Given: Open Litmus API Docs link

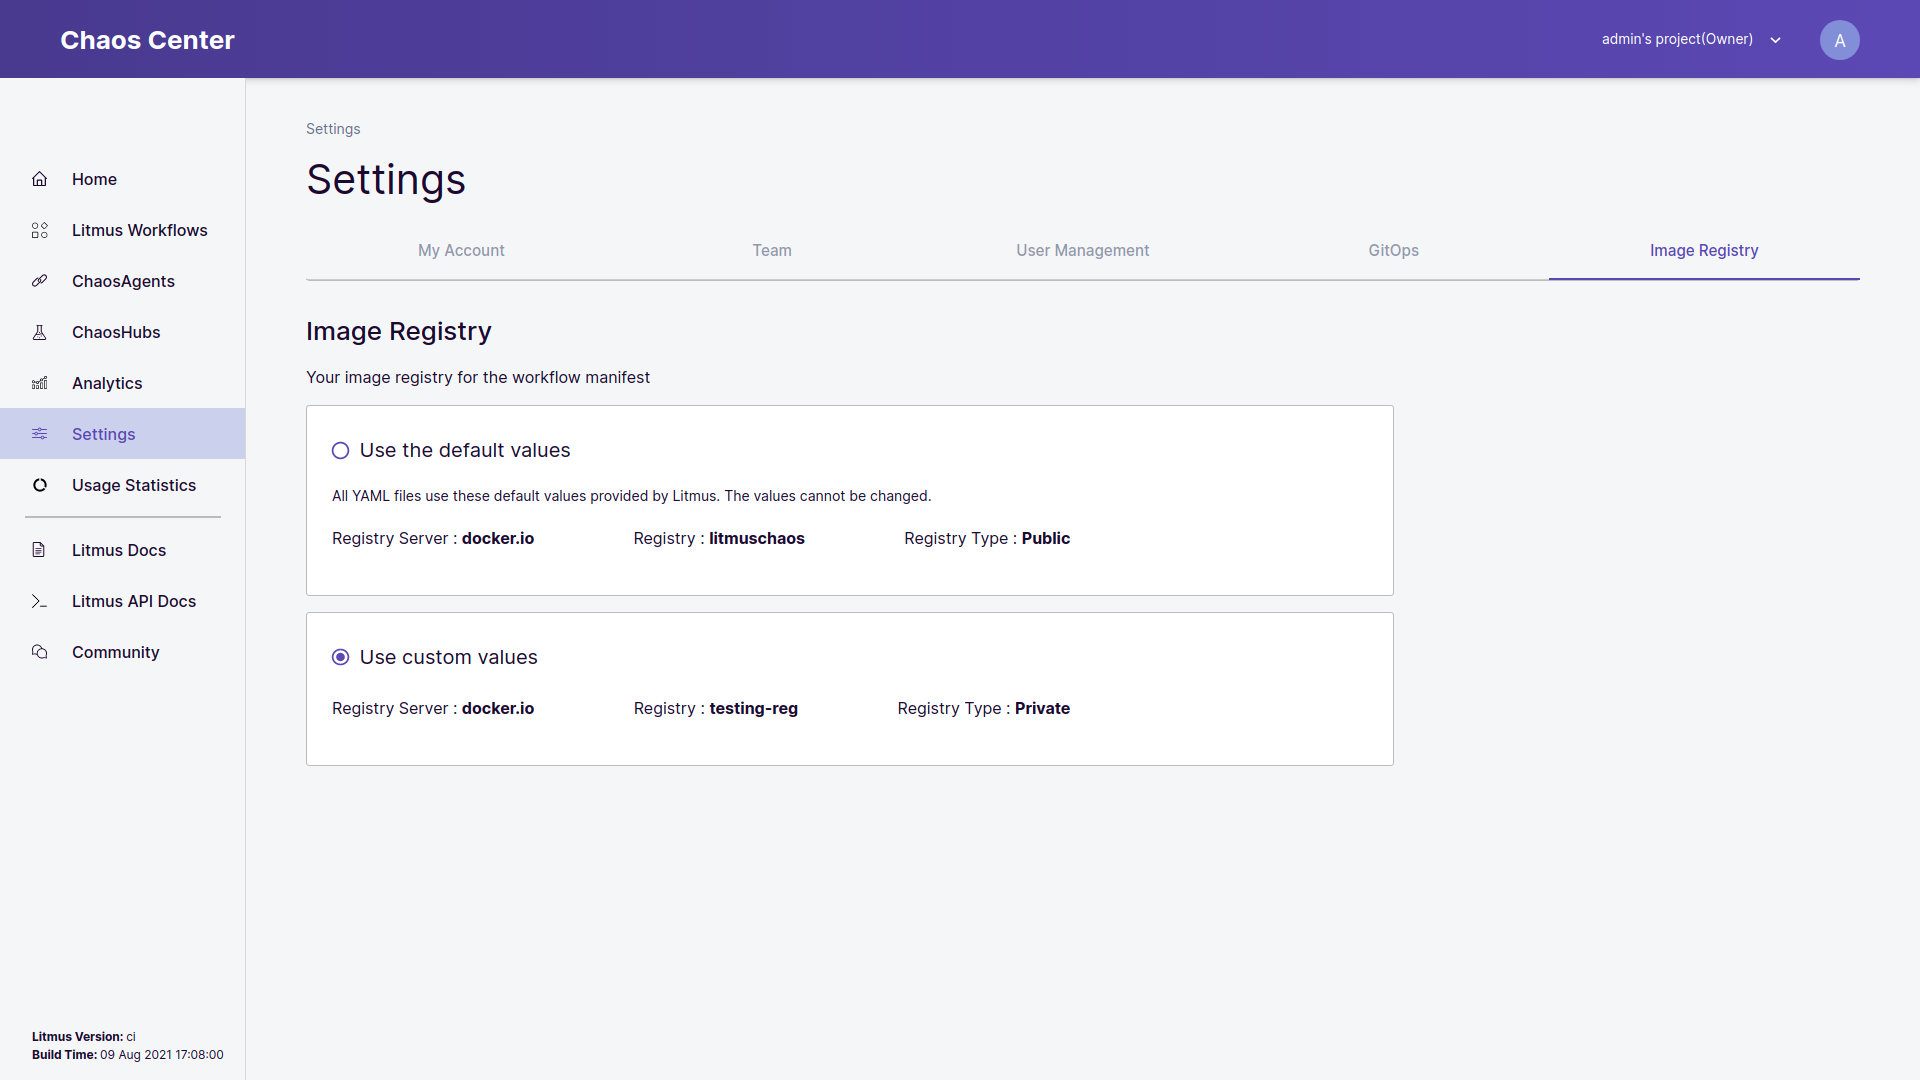Looking at the screenshot, I should 122,601.
